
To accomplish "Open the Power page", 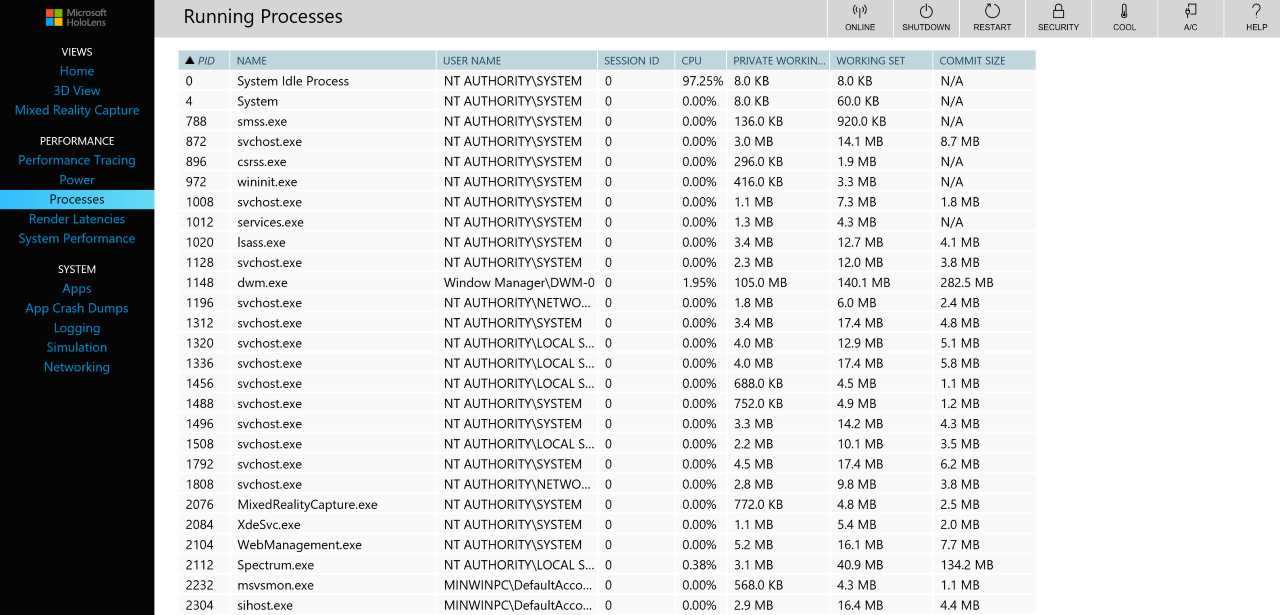I will click(x=76, y=179).
